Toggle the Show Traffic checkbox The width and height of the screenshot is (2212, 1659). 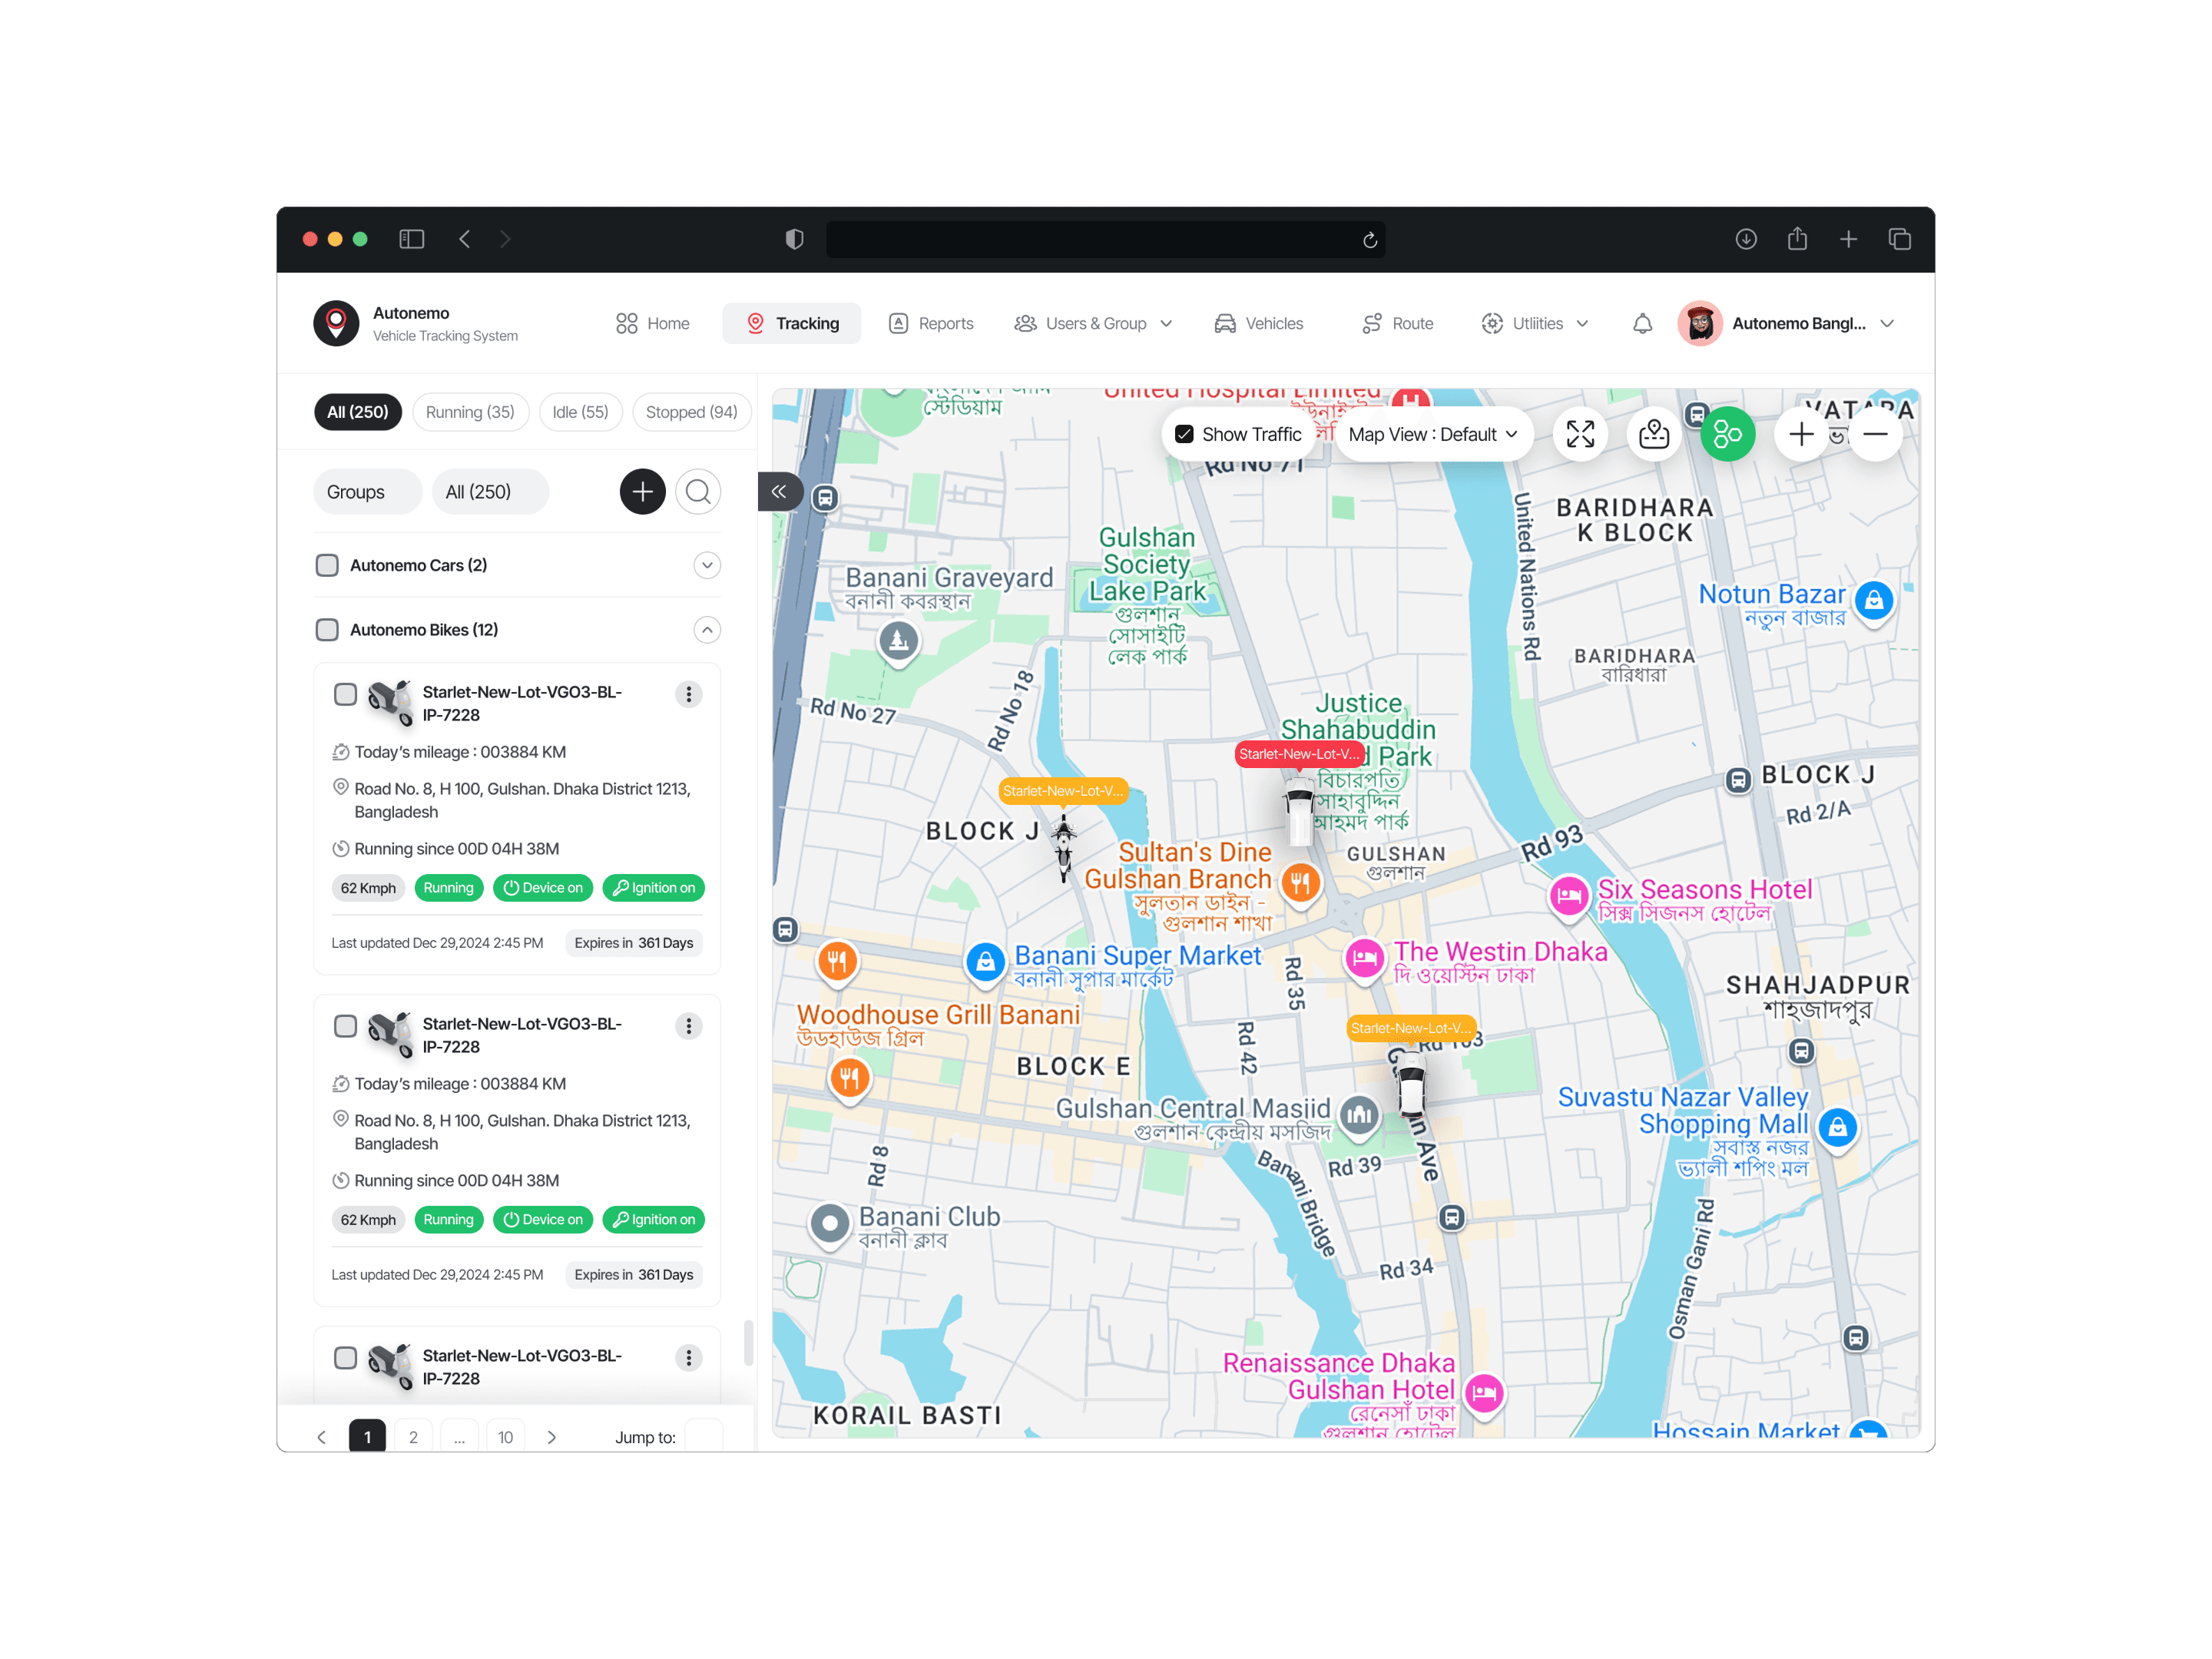coord(1184,434)
